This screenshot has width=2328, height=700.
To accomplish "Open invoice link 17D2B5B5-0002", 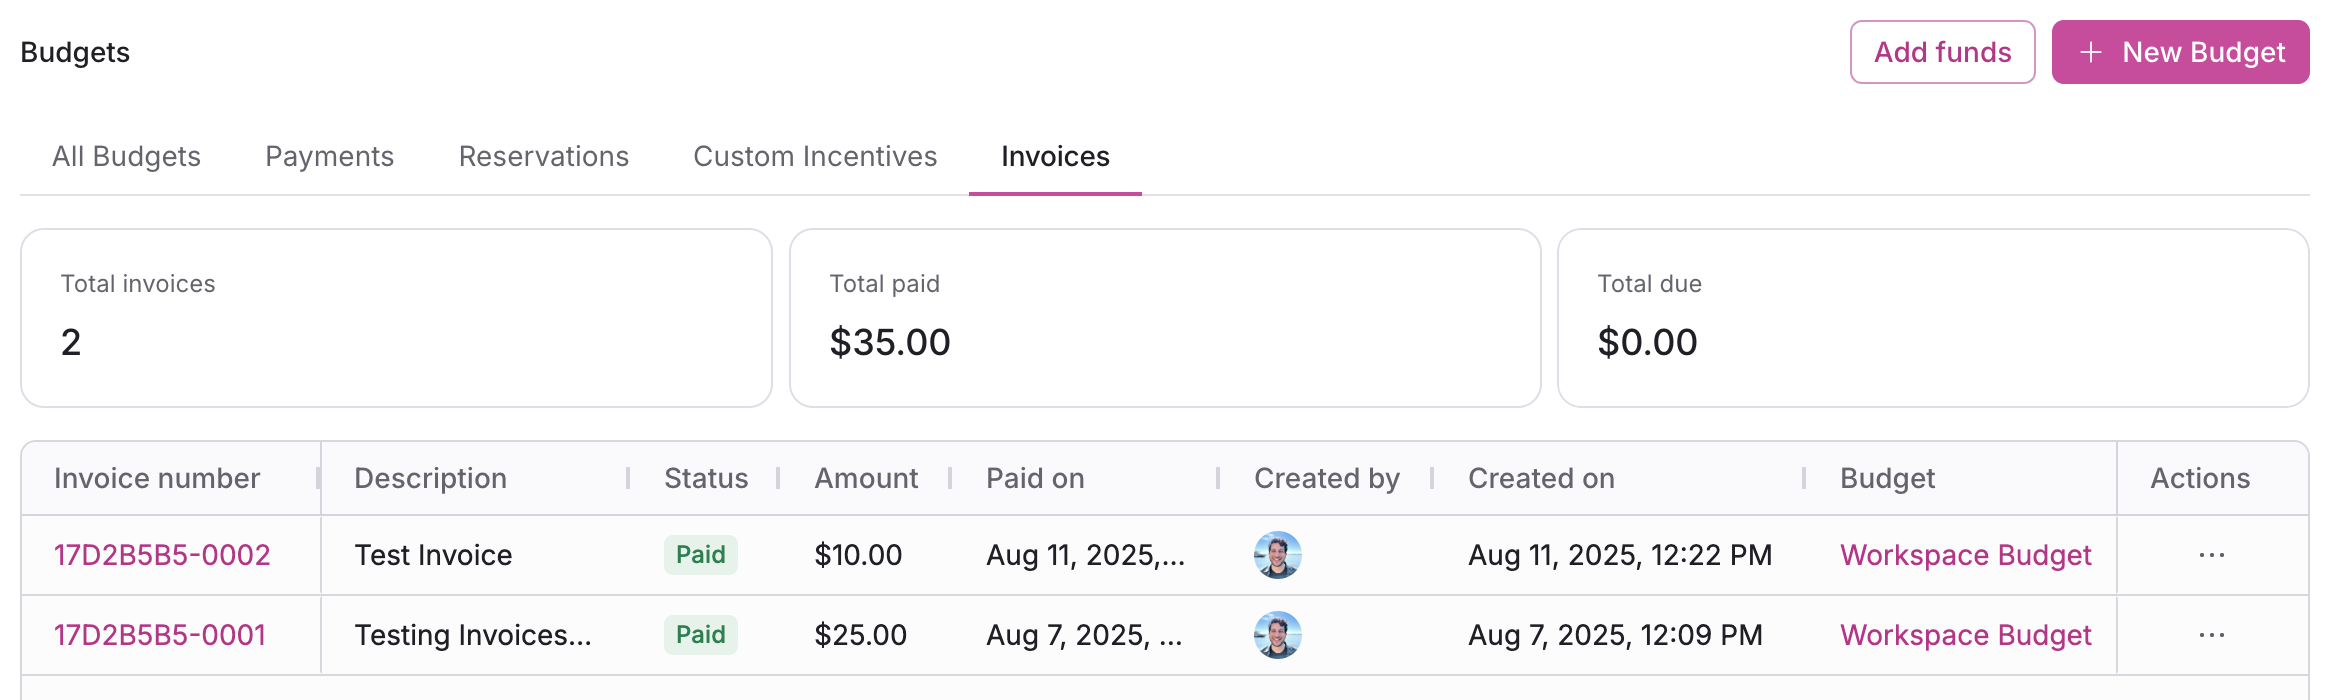I will point(162,555).
